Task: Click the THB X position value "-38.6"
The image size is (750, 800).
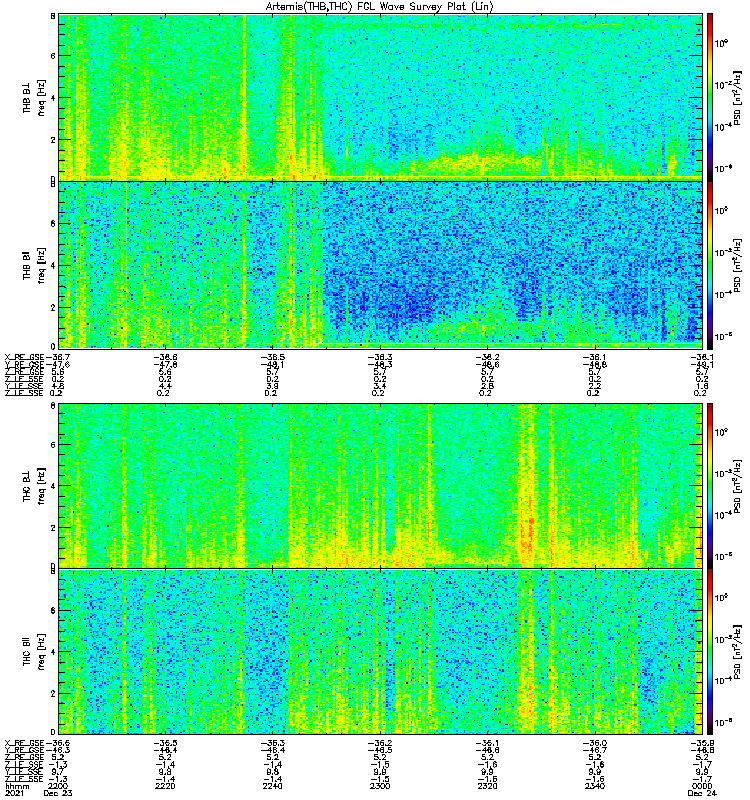Action: pyautogui.click(x=165, y=358)
